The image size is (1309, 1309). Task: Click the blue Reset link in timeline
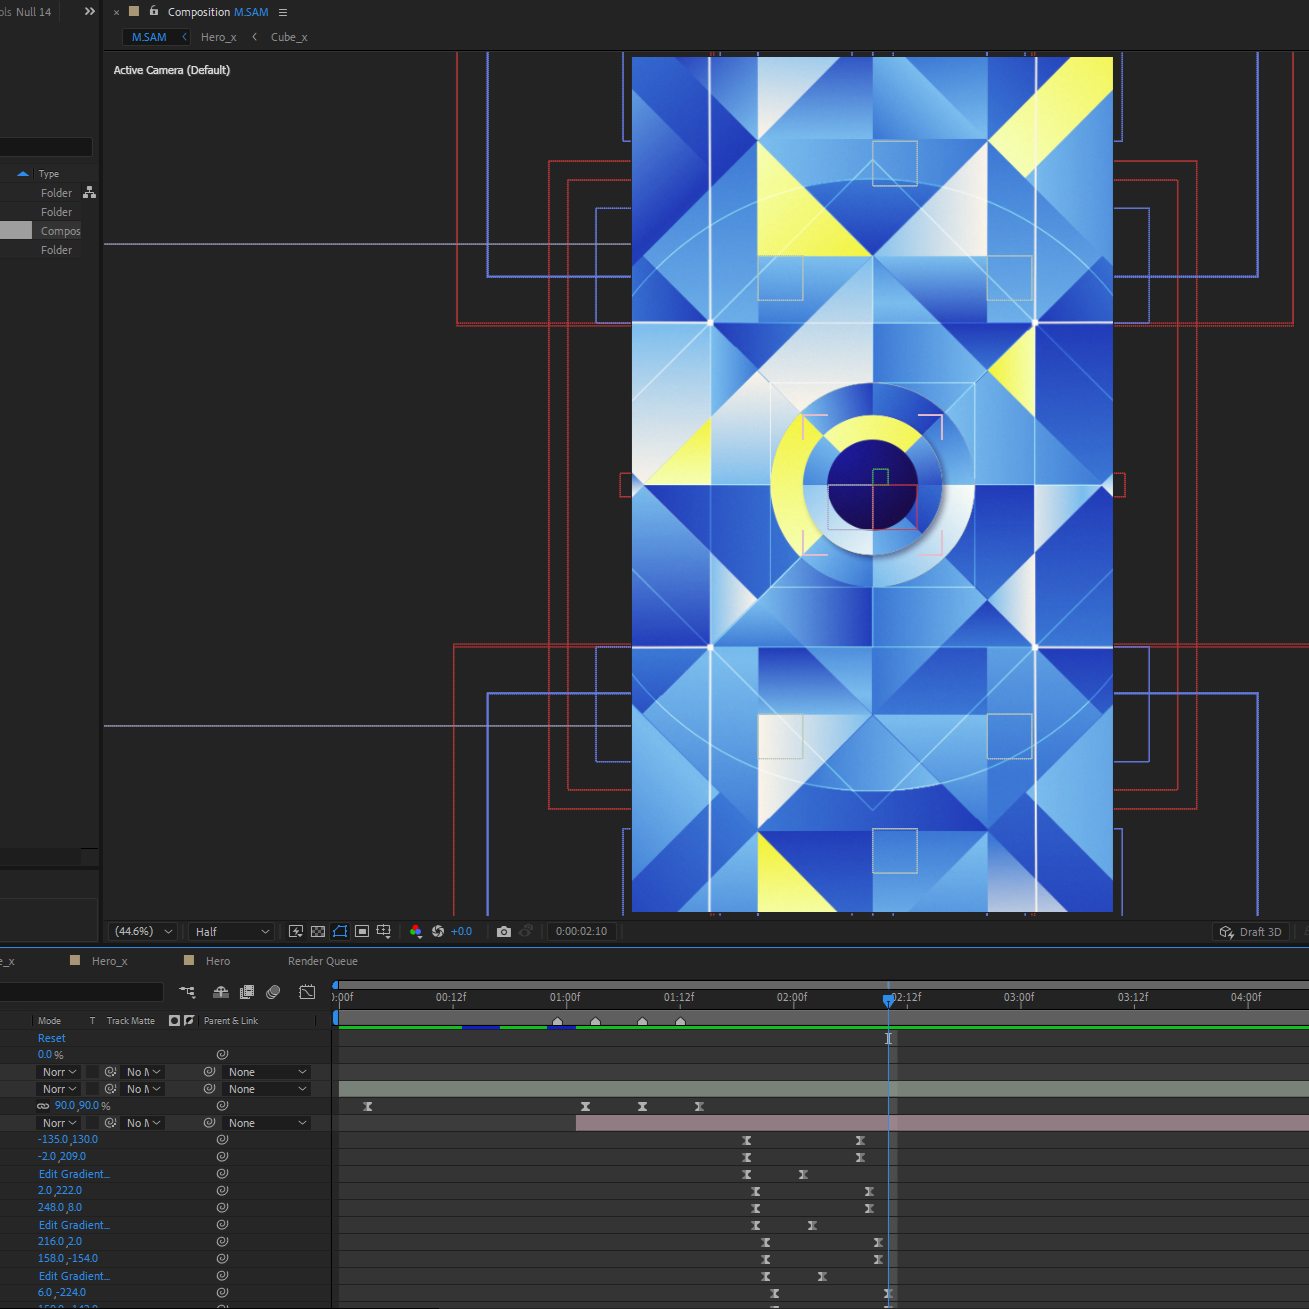click(51, 1038)
